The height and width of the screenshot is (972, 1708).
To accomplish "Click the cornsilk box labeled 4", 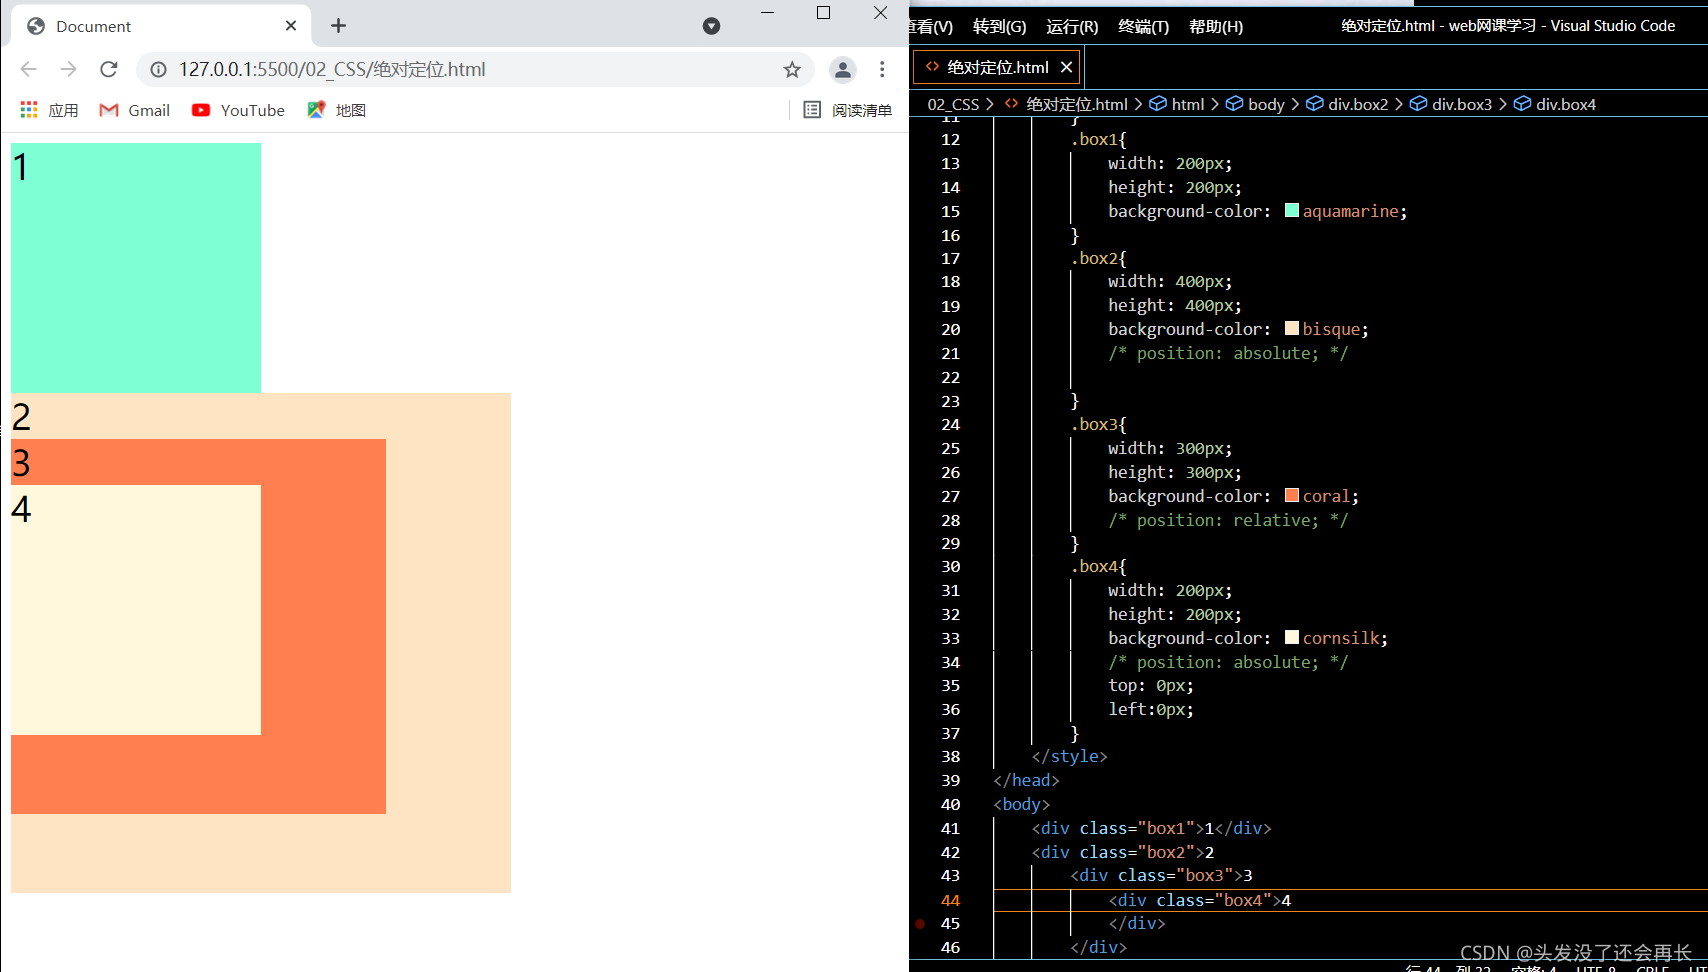I will click(136, 610).
